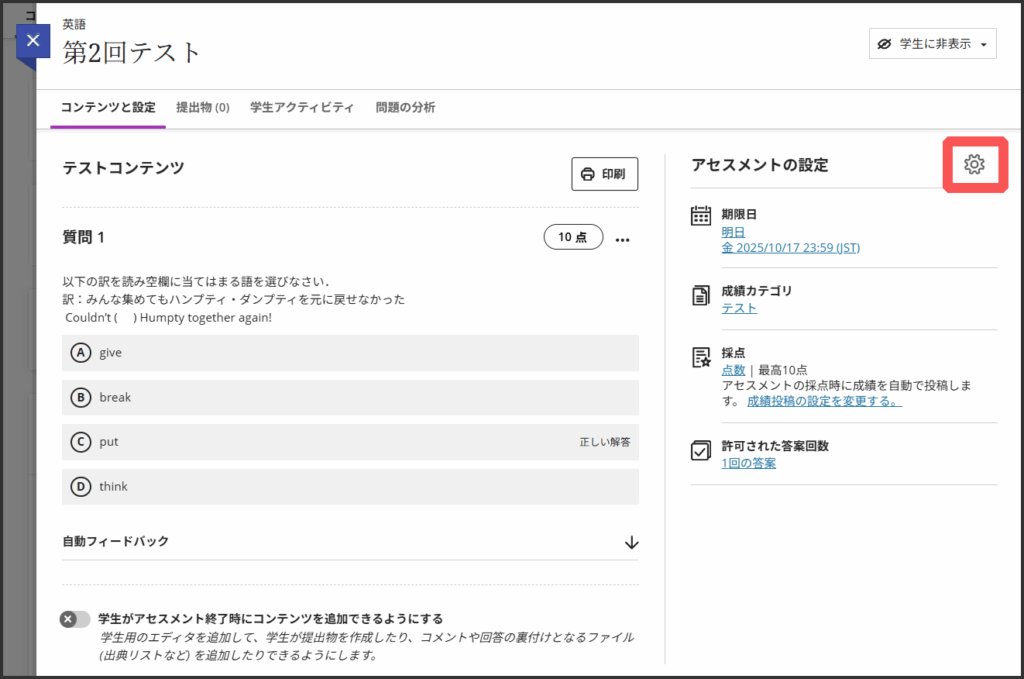Open the 1回の答案 attempts link
1024x679 pixels.
pos(748,463)
